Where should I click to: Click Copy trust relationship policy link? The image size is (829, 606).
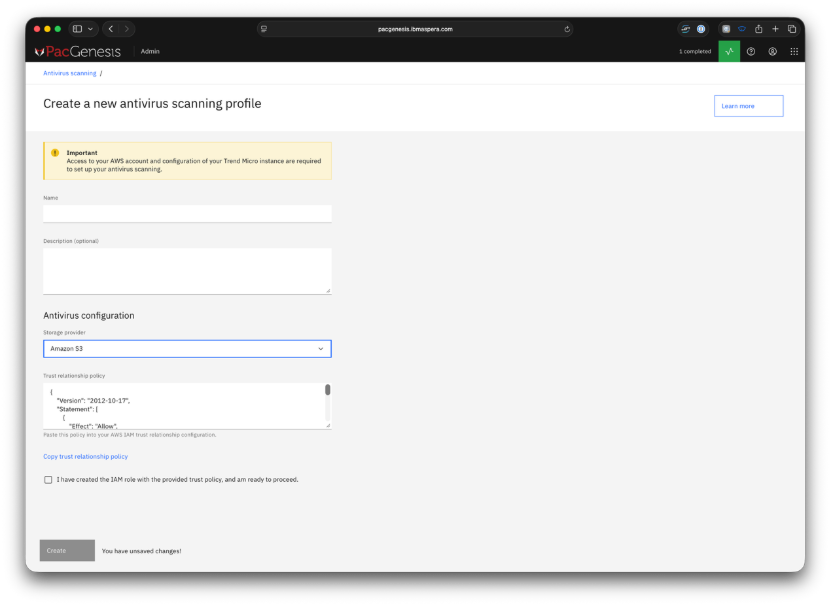[85, 457]
